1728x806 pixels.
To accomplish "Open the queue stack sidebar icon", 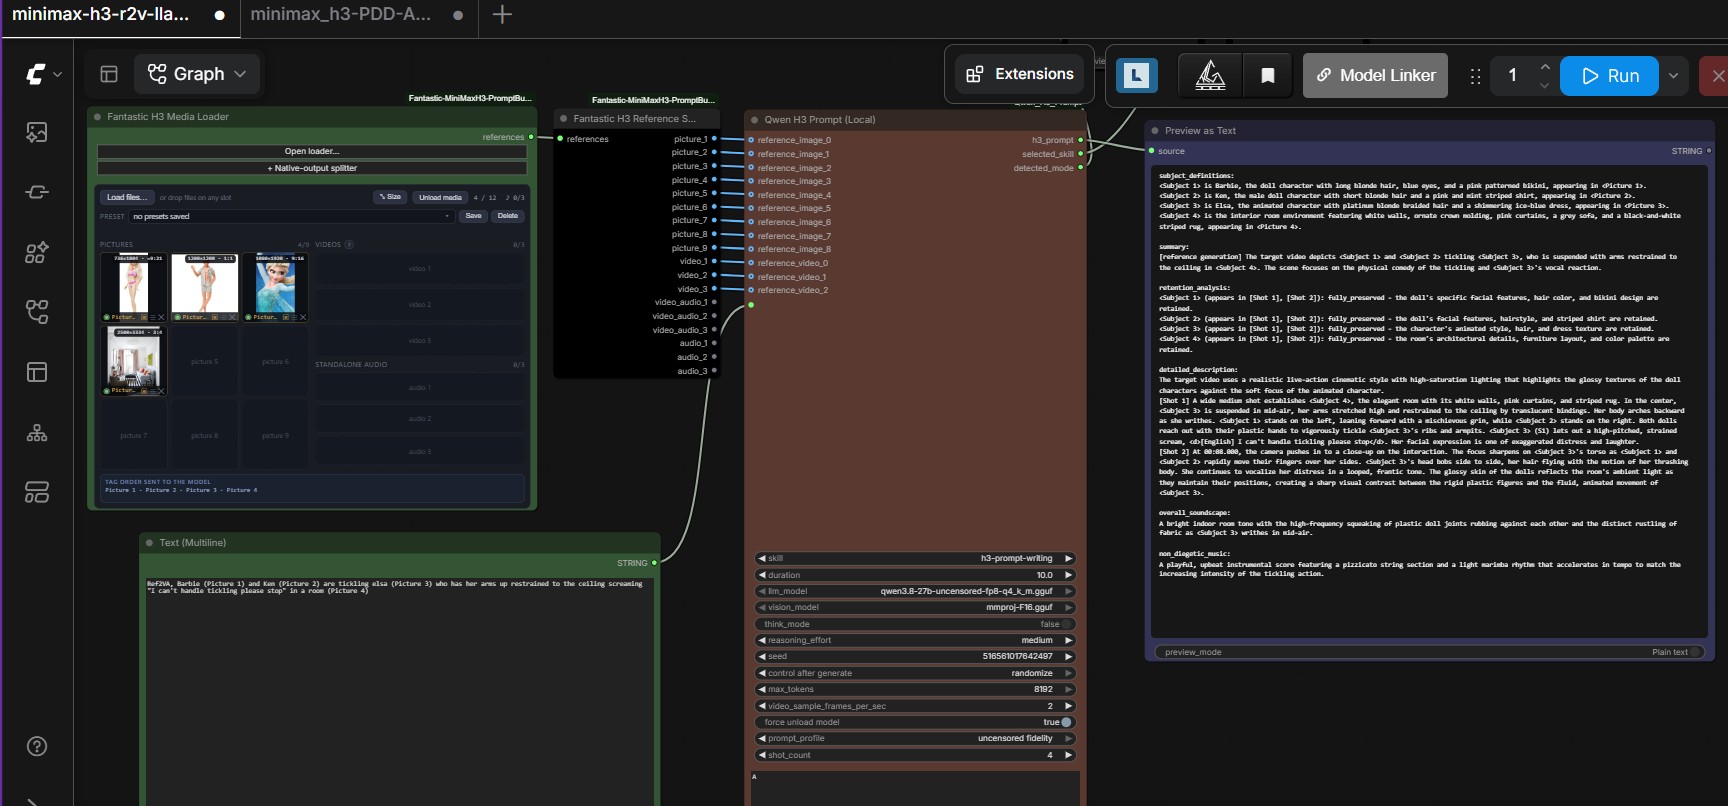I will [37, 492].
